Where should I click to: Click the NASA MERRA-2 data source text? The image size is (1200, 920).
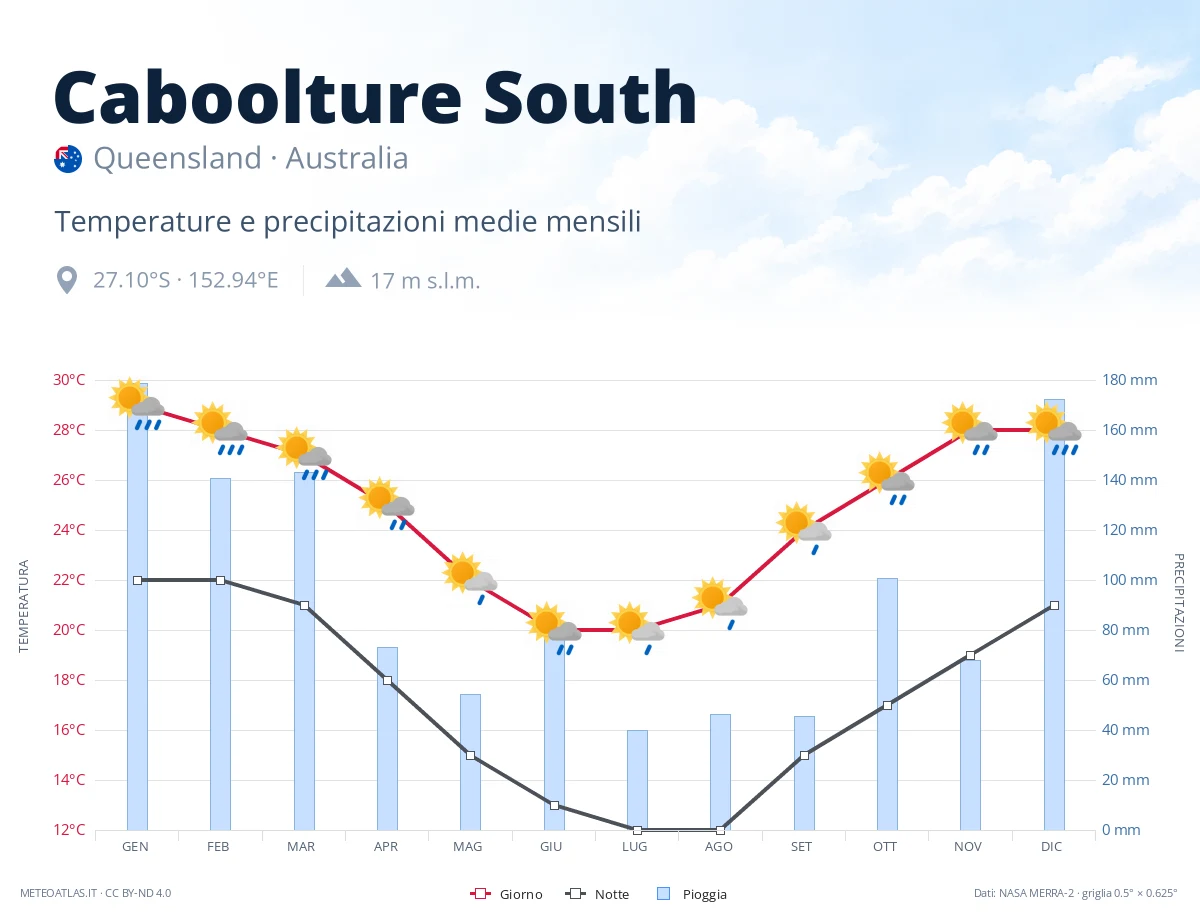(x=1076, y=893)
